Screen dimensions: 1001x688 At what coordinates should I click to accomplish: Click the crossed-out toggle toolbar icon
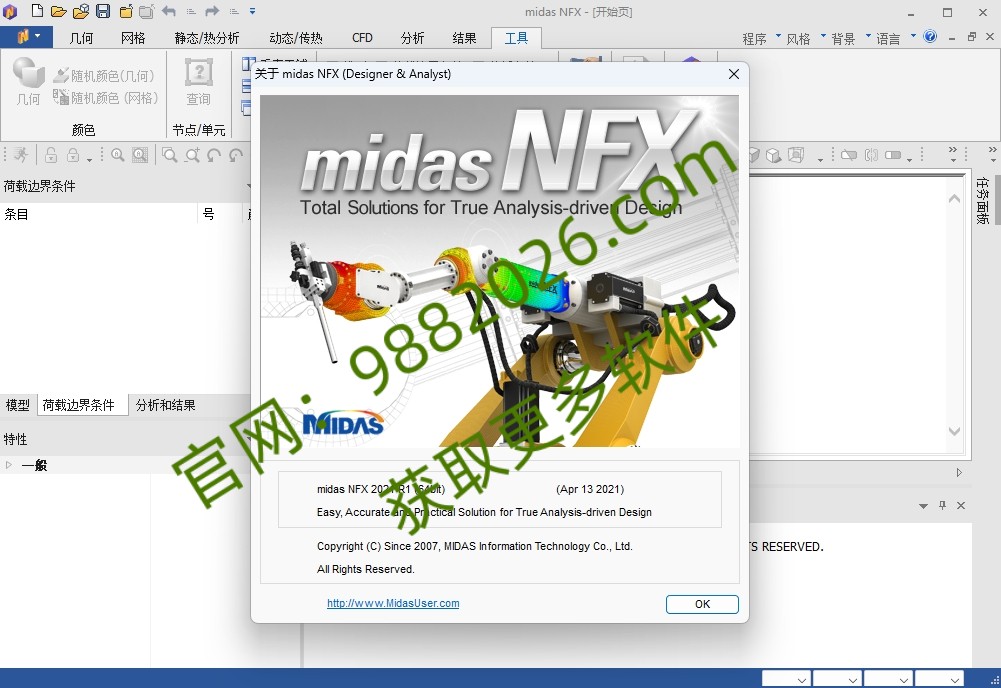pos(848,155)
